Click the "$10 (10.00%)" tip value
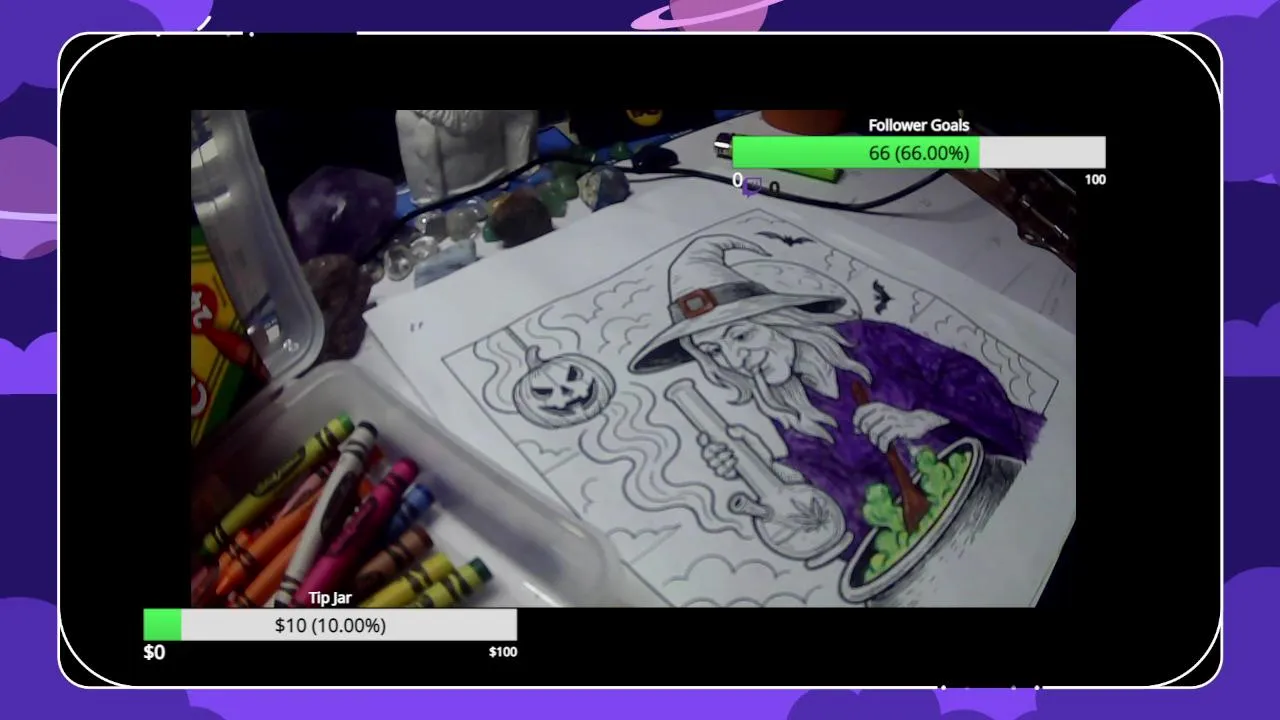Screen dimensions: 1280x720 tap(330, 625)
